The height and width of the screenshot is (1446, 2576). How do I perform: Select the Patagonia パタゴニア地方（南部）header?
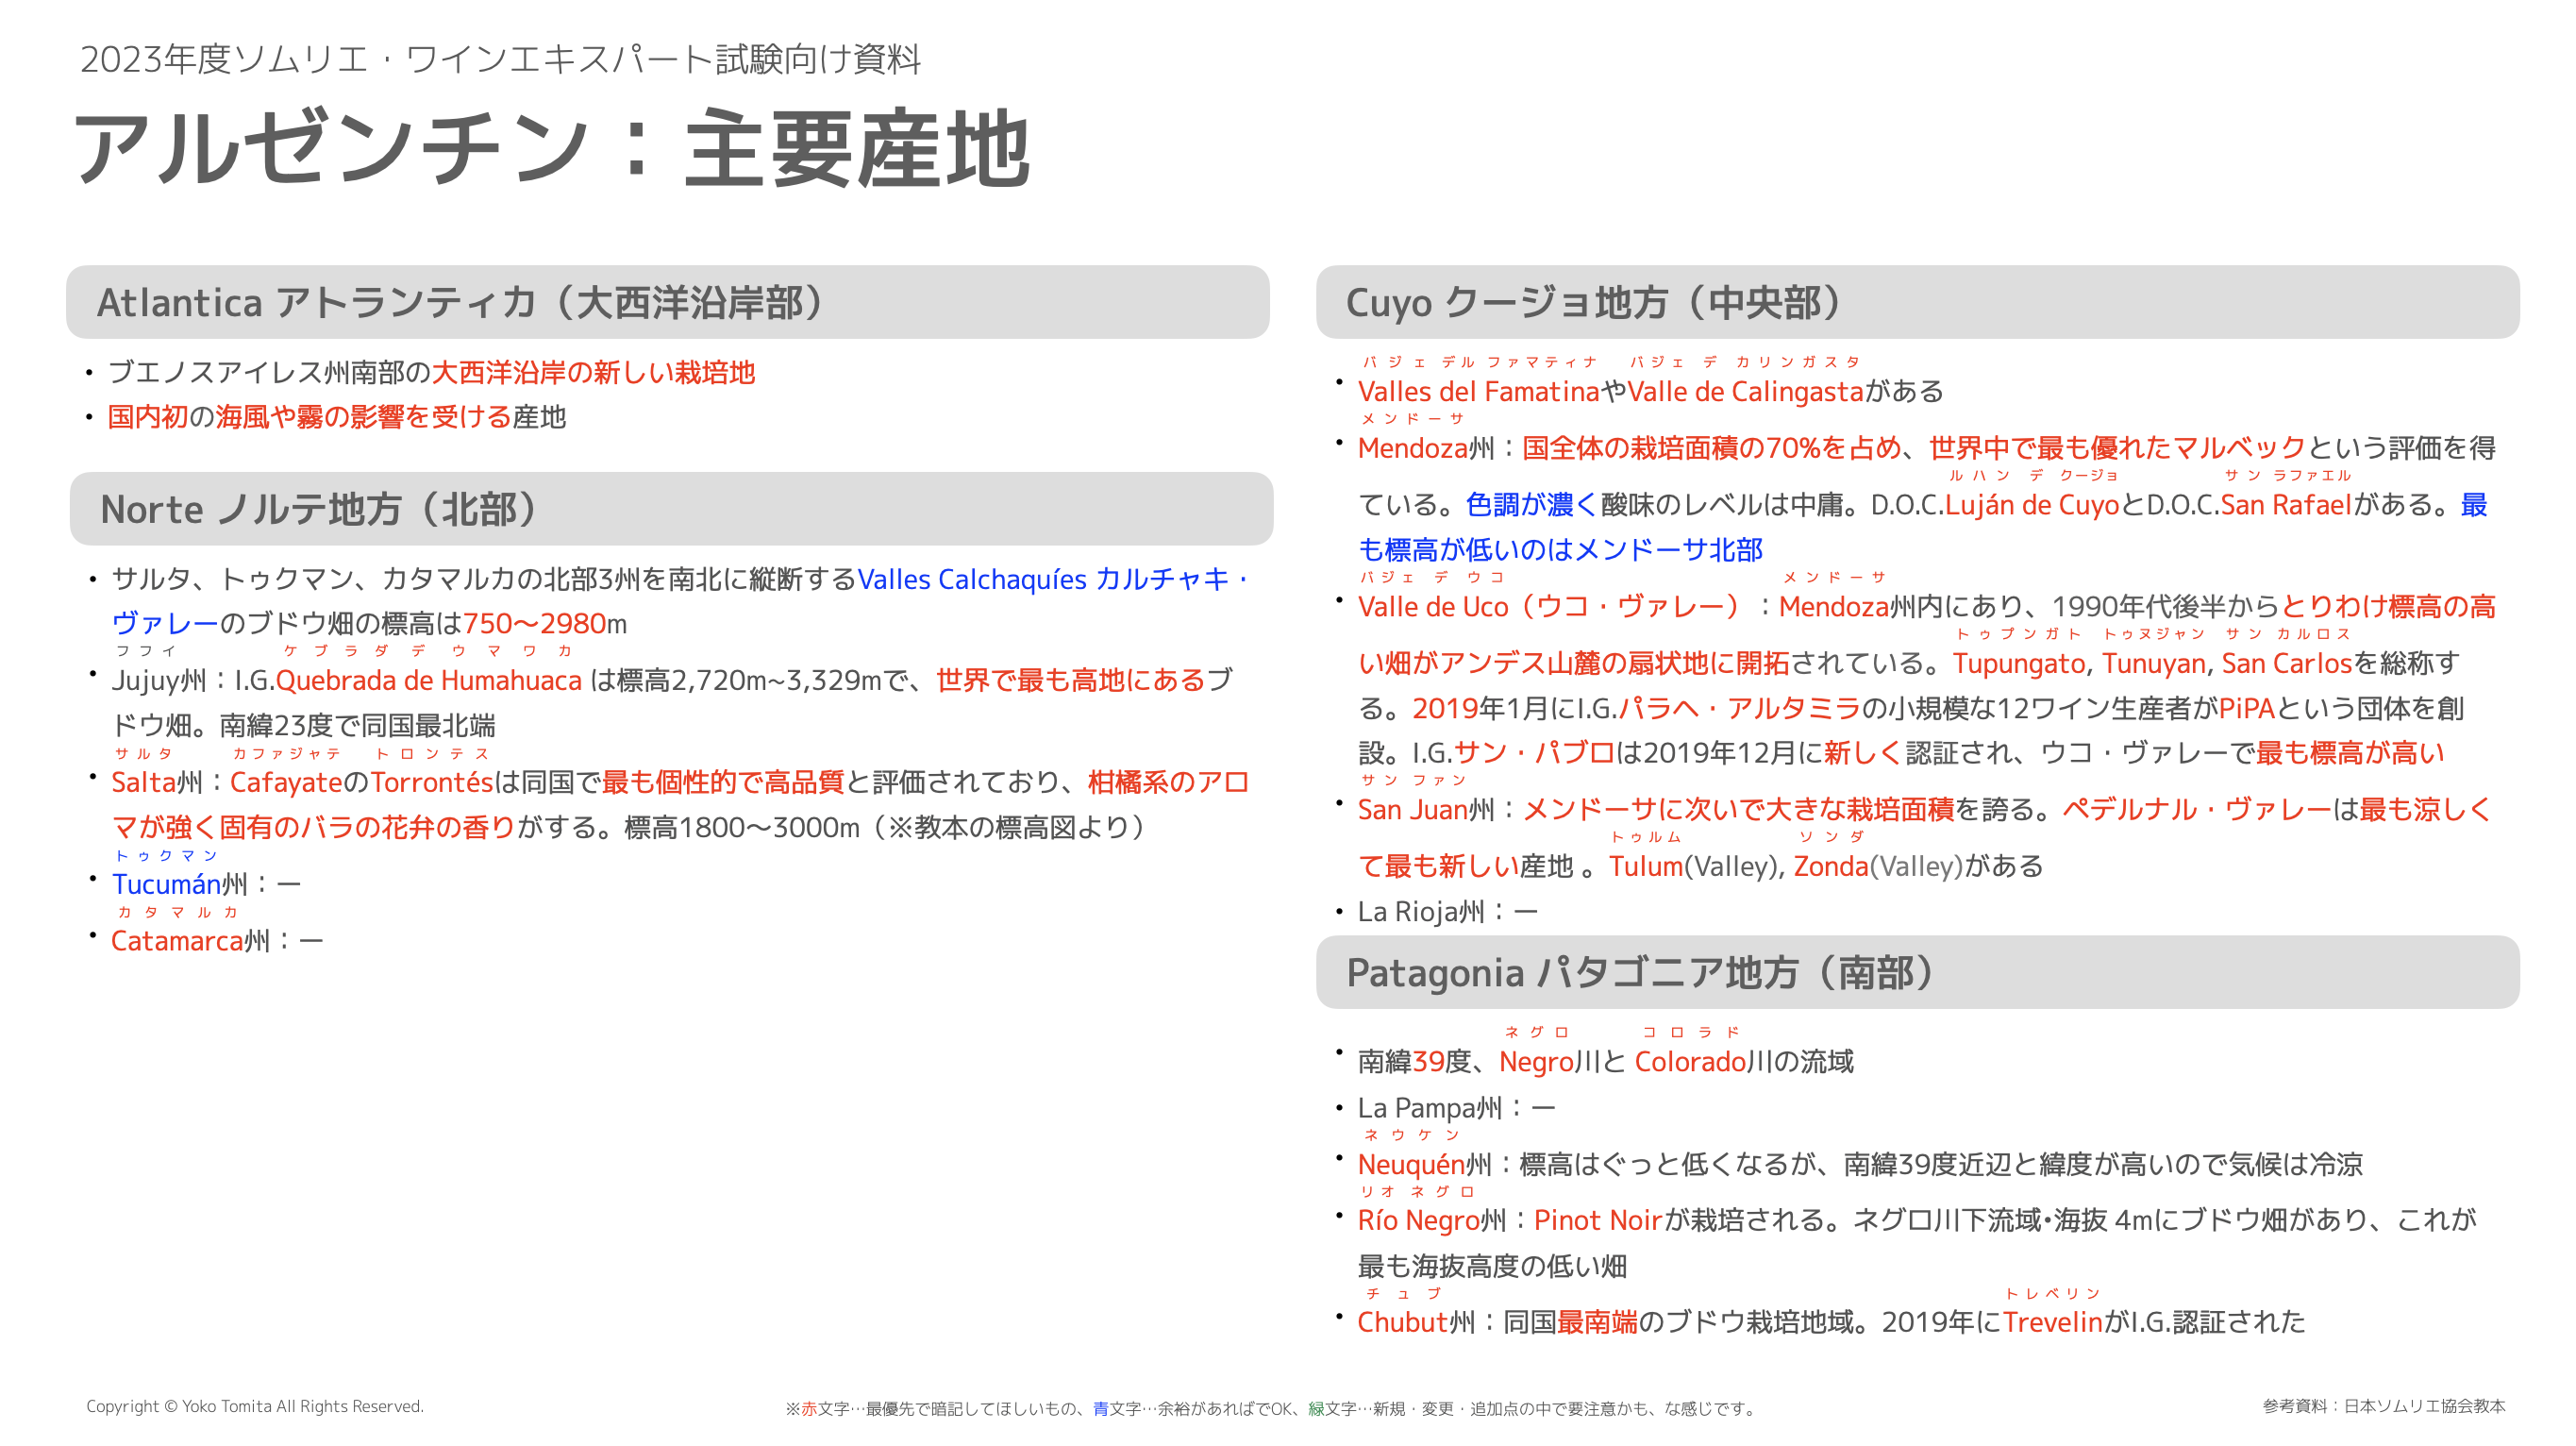click(1917, 972)
